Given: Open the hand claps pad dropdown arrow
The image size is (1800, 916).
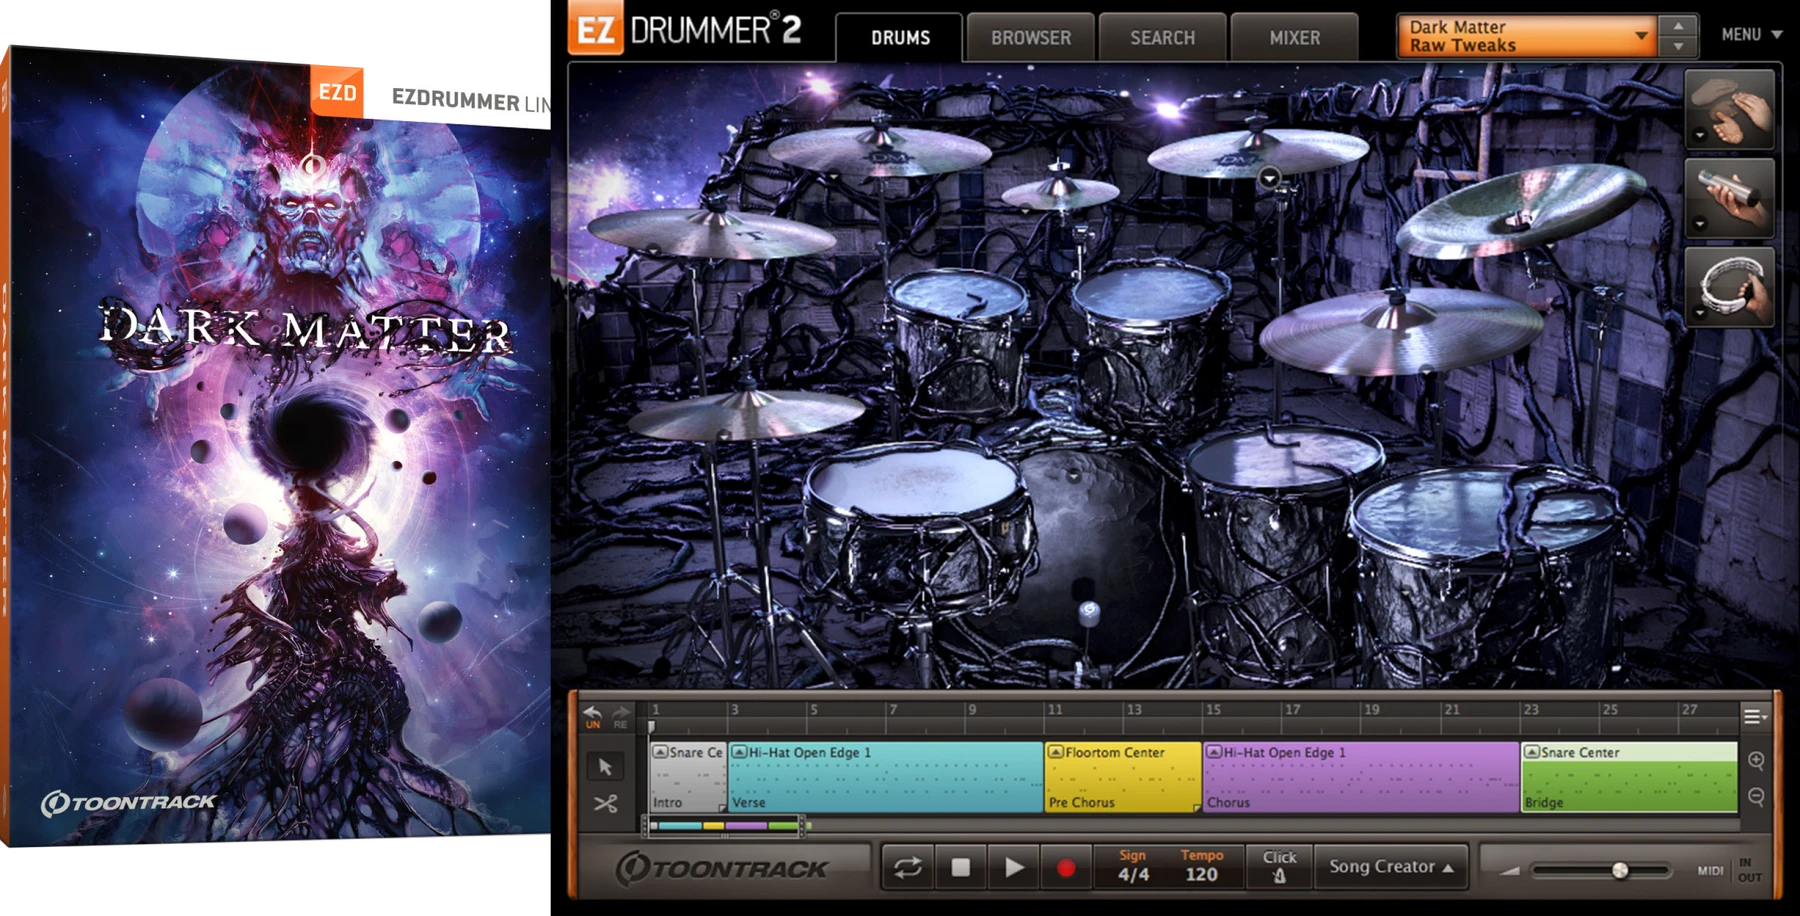Looking at the screenshot, I should [1699, 136].
